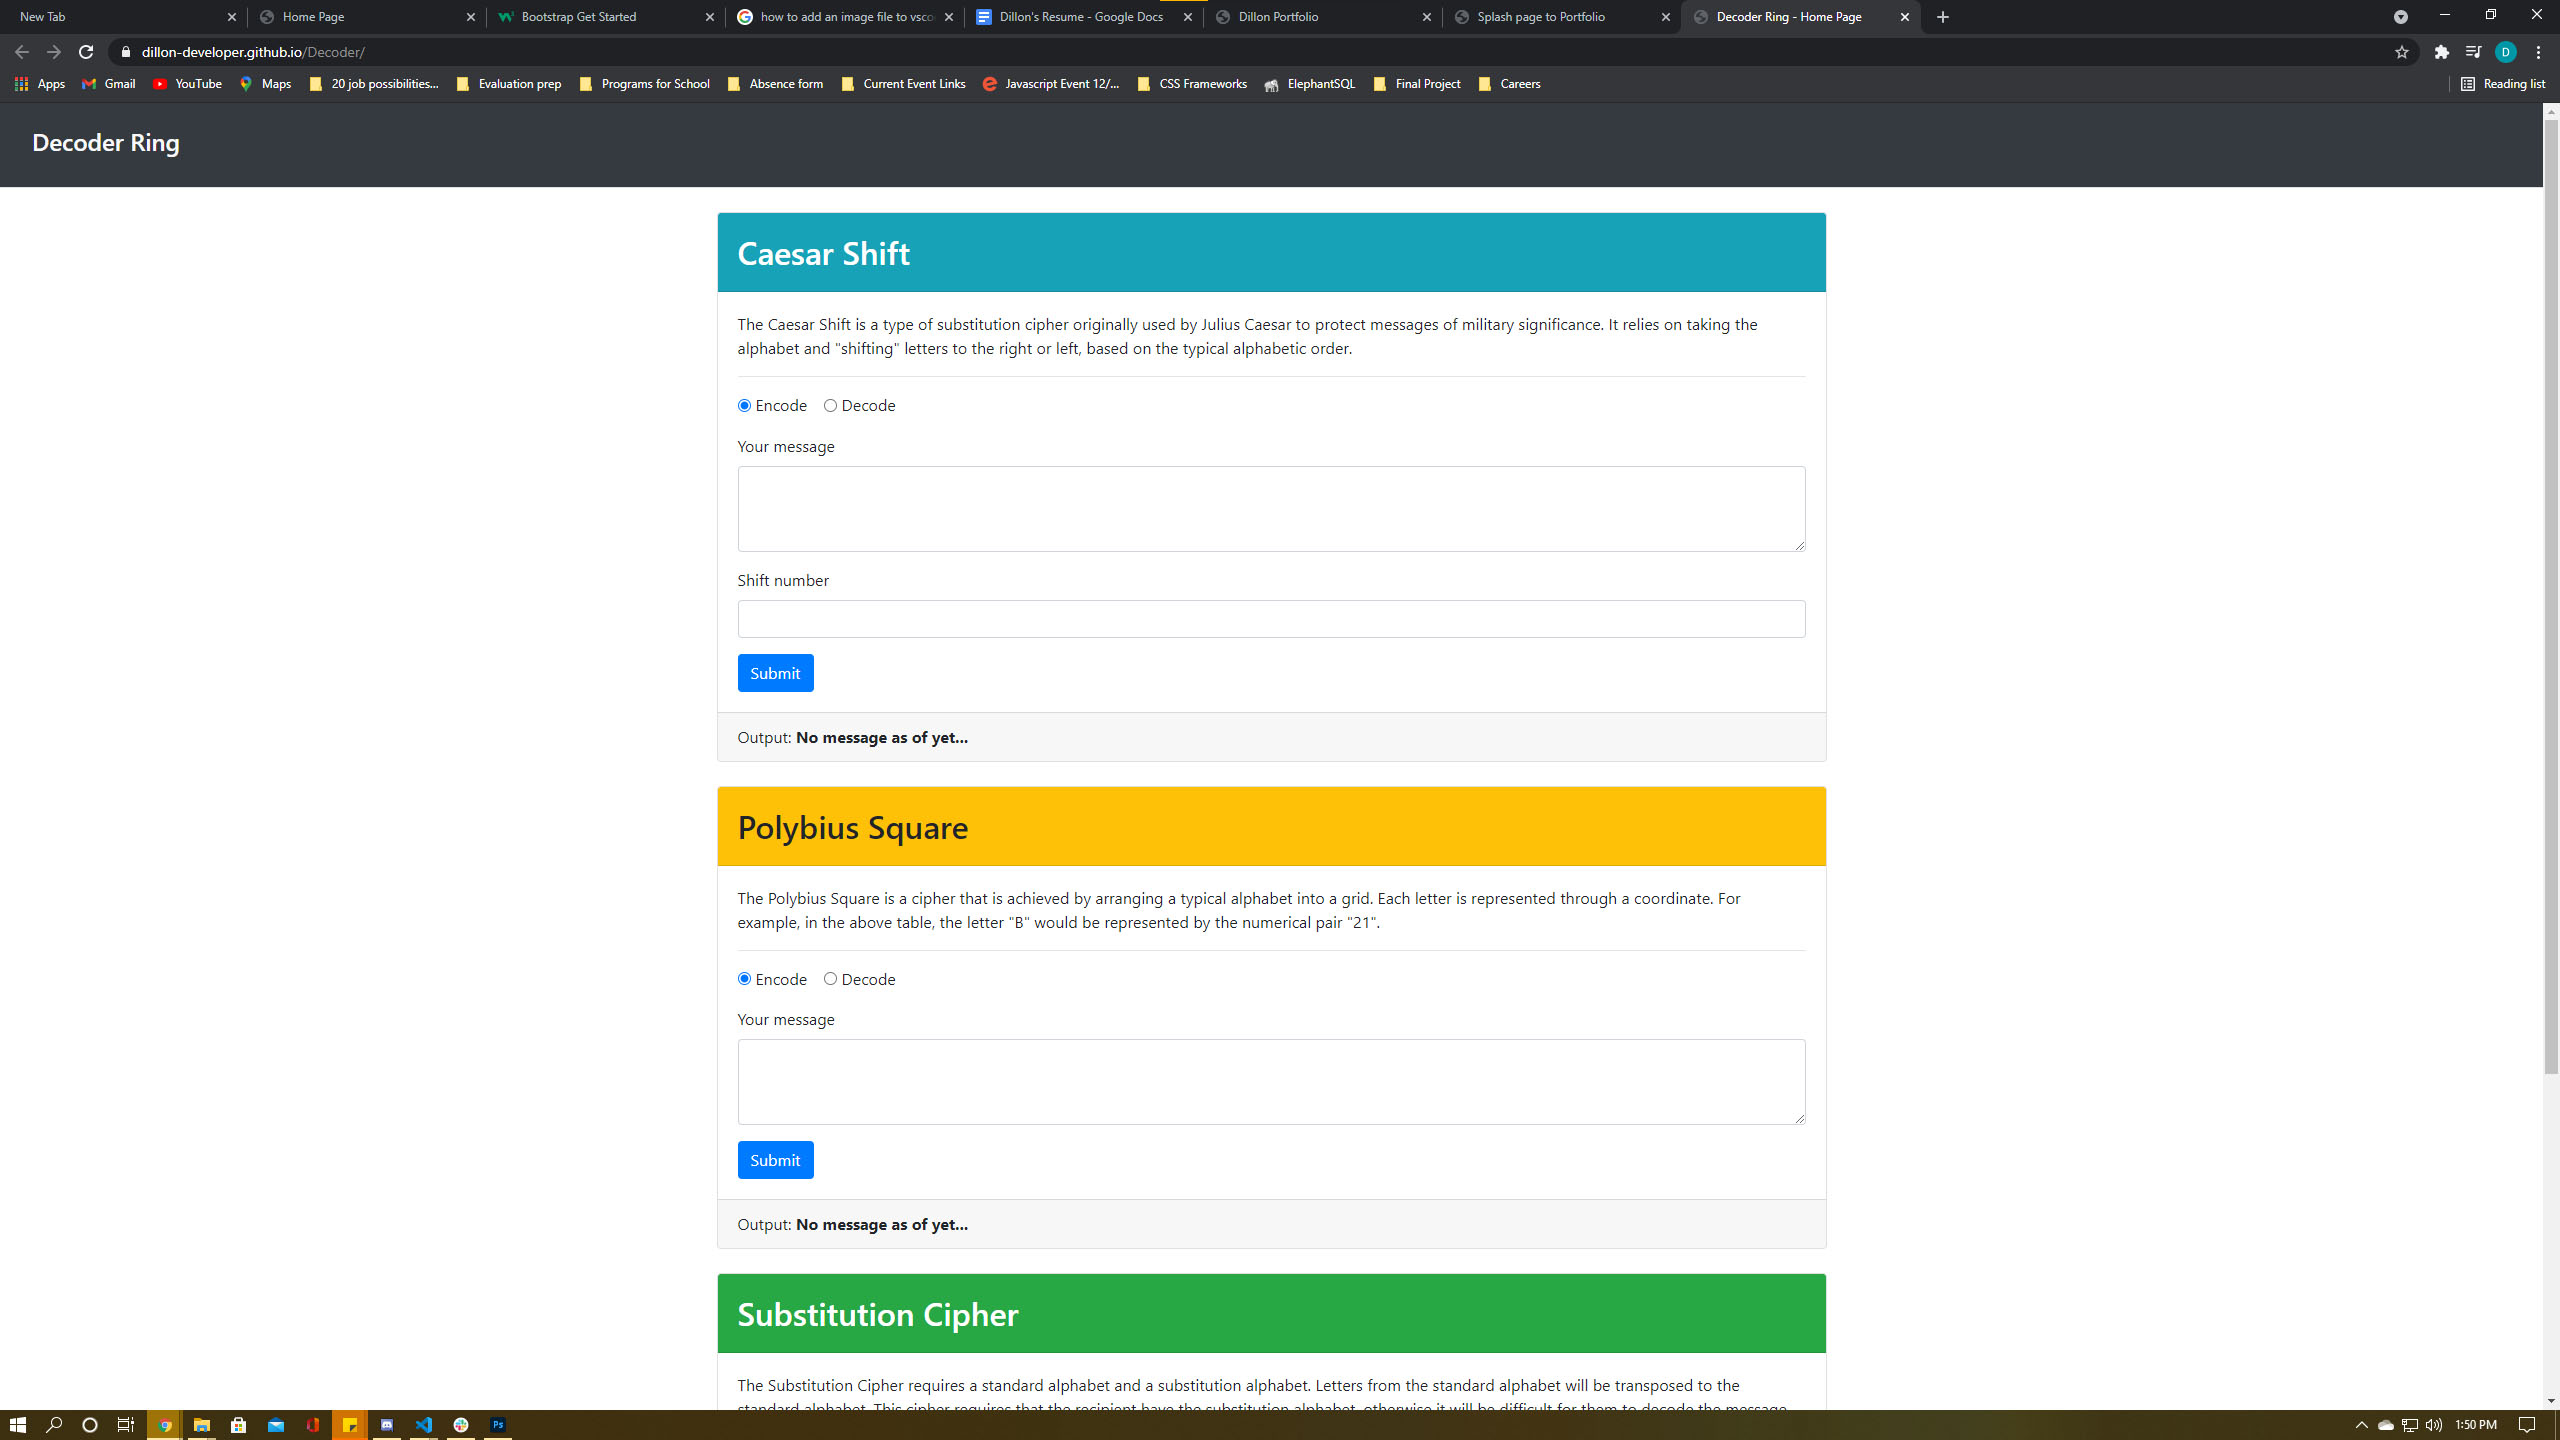Toggle Polybius Square Decode option
2560x1440 pixels.
tap(828, 979)
